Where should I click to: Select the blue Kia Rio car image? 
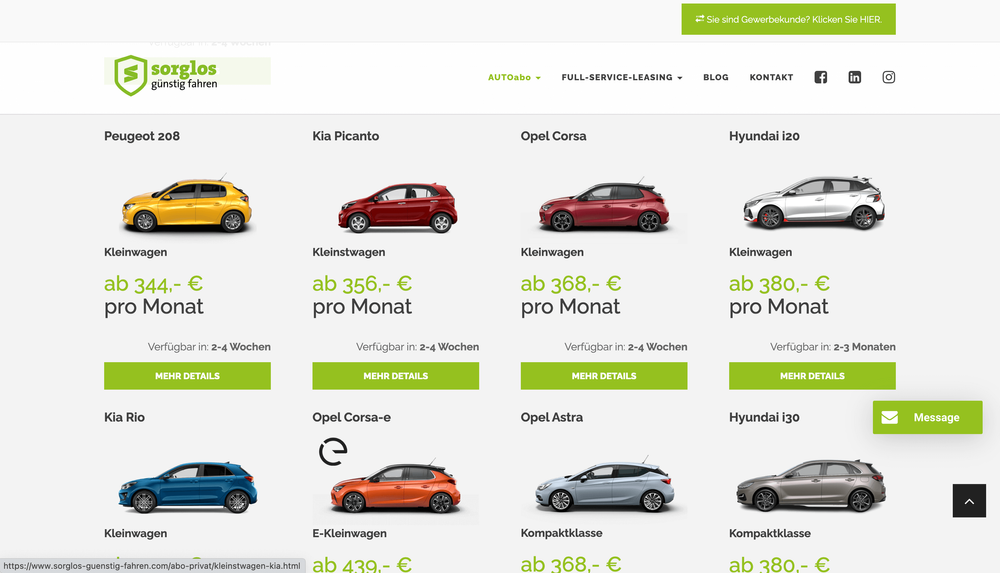pyautogui.click(x=188, y=487)
